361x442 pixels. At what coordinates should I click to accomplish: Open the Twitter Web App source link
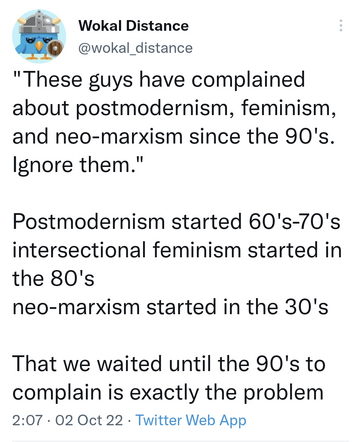click(x=191, y=420)
